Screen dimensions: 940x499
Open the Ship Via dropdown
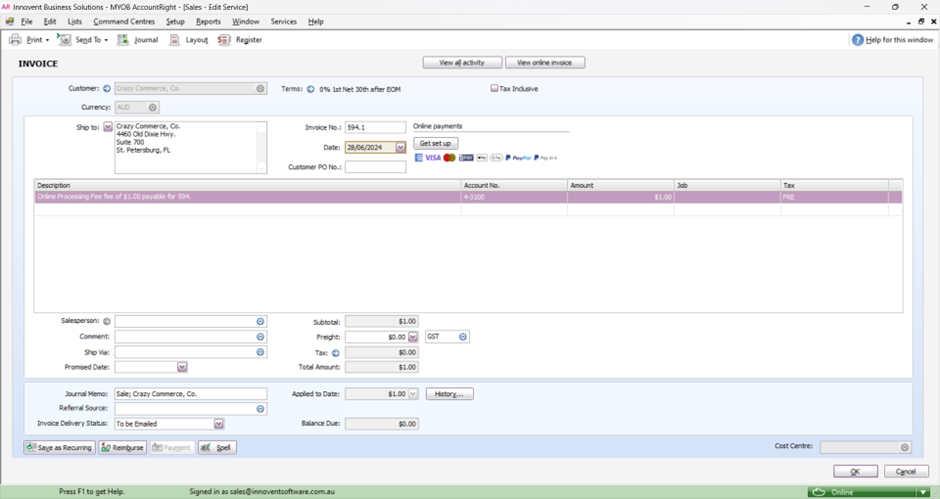point(260,352)
